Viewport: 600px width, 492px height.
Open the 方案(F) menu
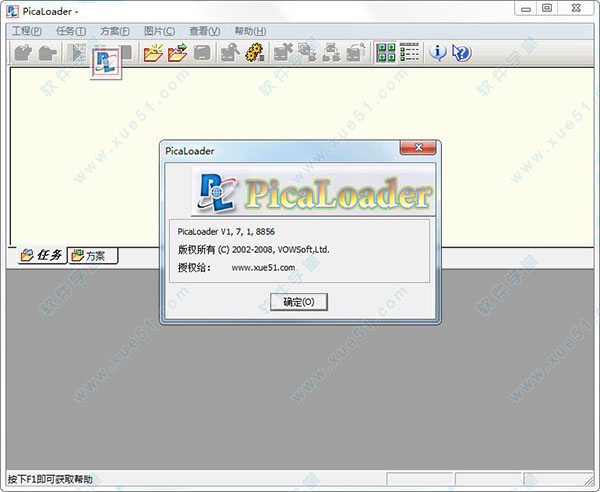[115, 31]
